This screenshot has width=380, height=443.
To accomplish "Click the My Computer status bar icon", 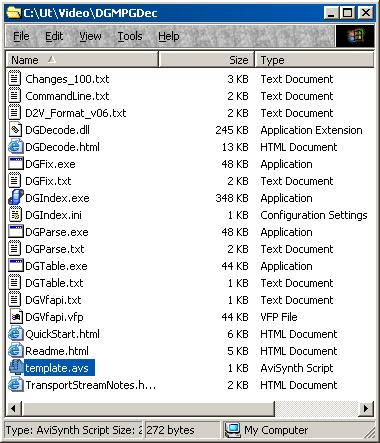I will click(232, 430).
